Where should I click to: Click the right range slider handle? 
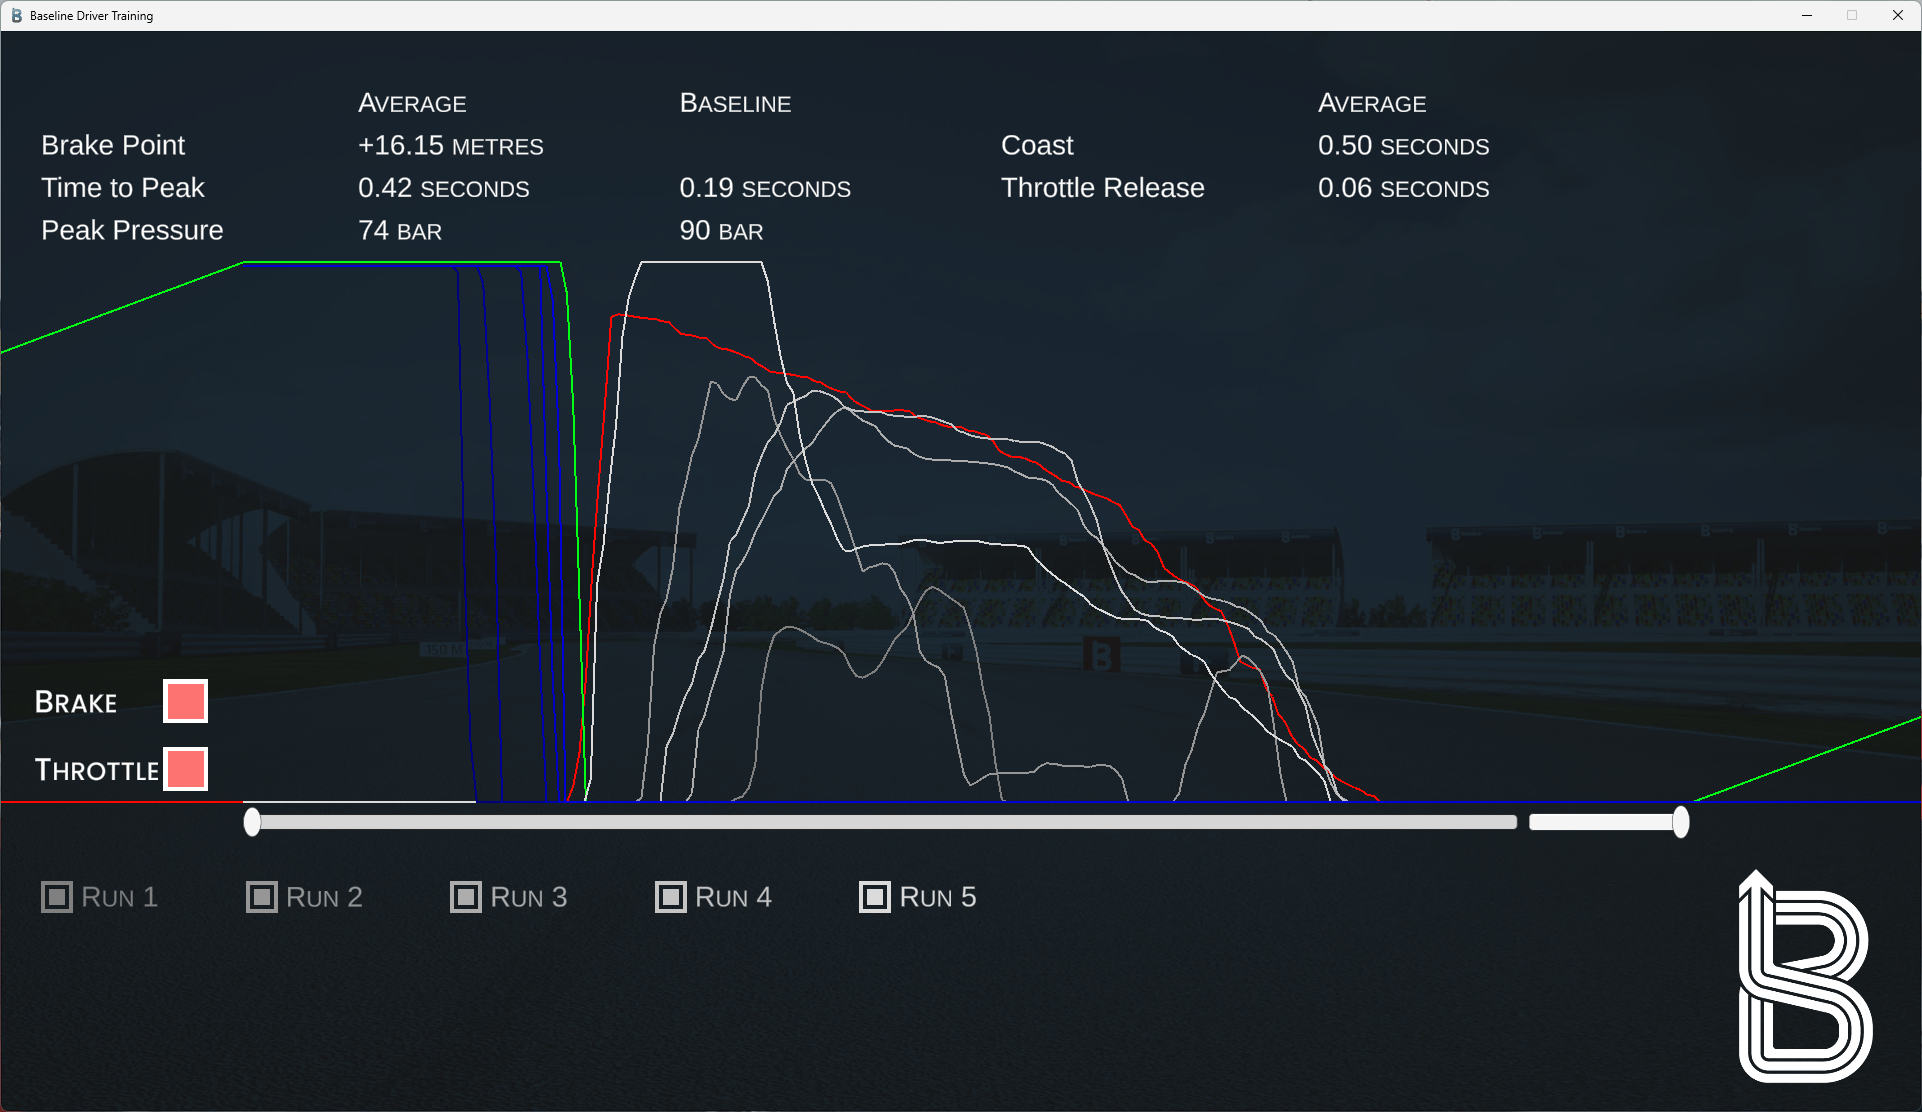tap(1681, 822)
